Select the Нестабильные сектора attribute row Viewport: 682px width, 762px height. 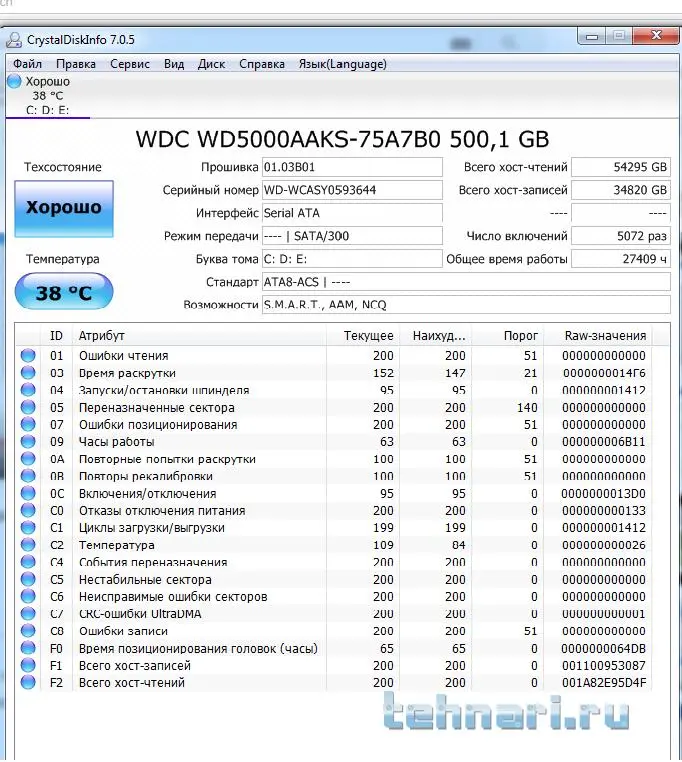click(335, 579)
